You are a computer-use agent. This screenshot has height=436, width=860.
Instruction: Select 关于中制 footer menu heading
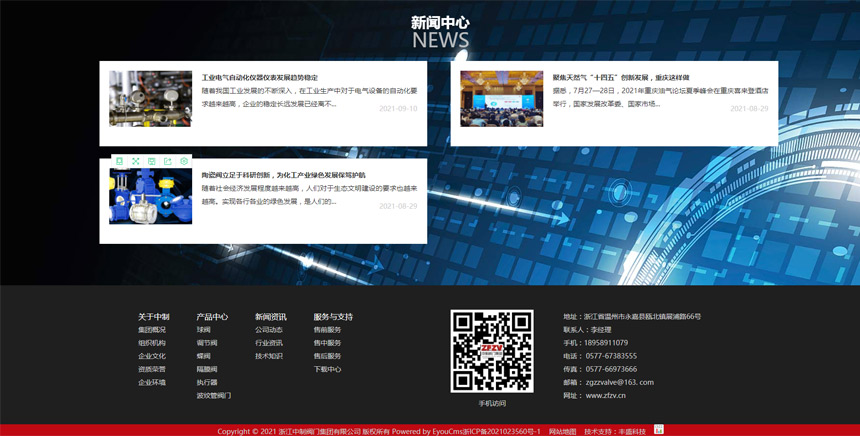tap(153, 317)
